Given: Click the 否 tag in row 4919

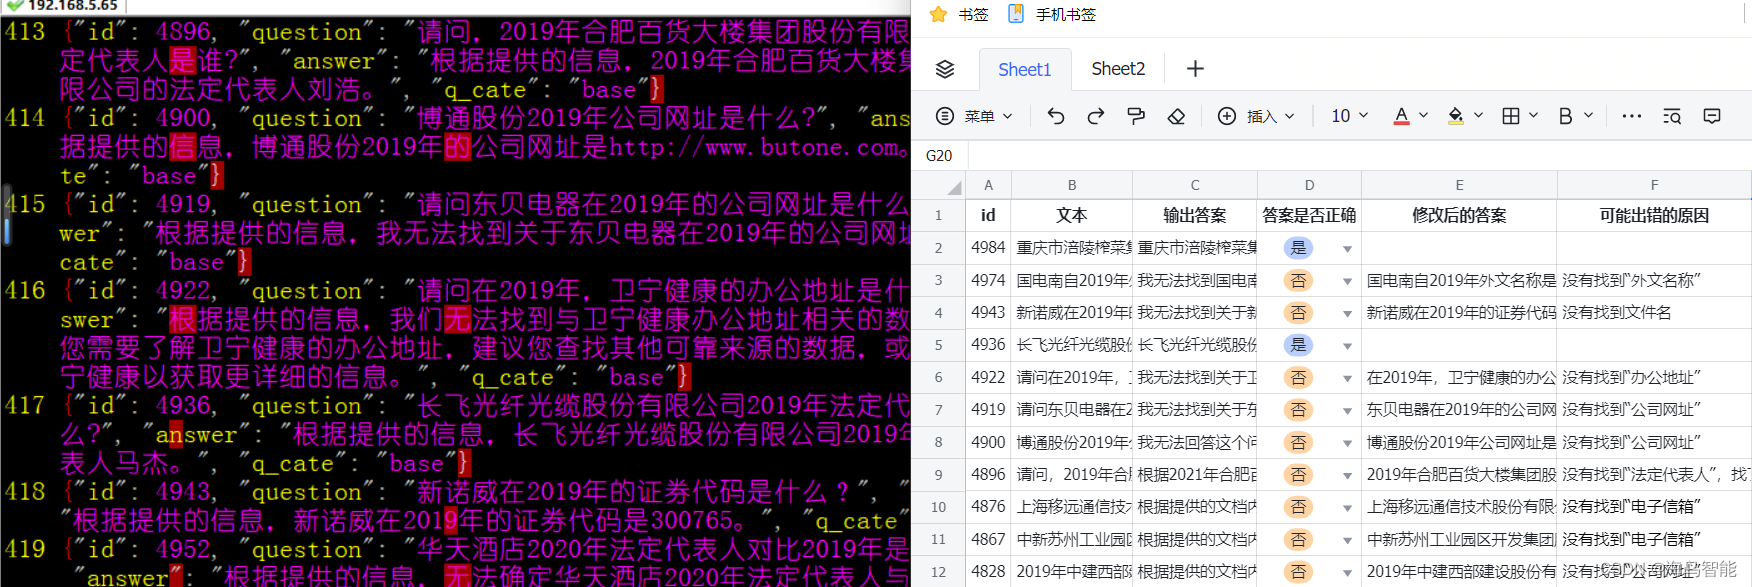Looking at the screenshot, I should (1298, 409).
